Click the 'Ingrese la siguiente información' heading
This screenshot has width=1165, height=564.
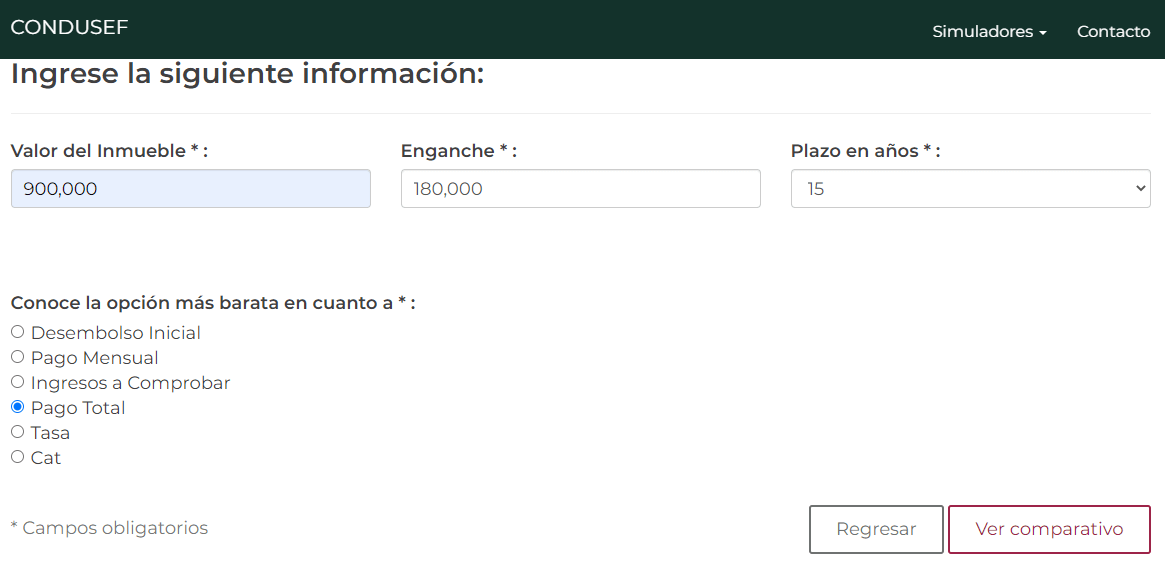(x=247, y=74)
